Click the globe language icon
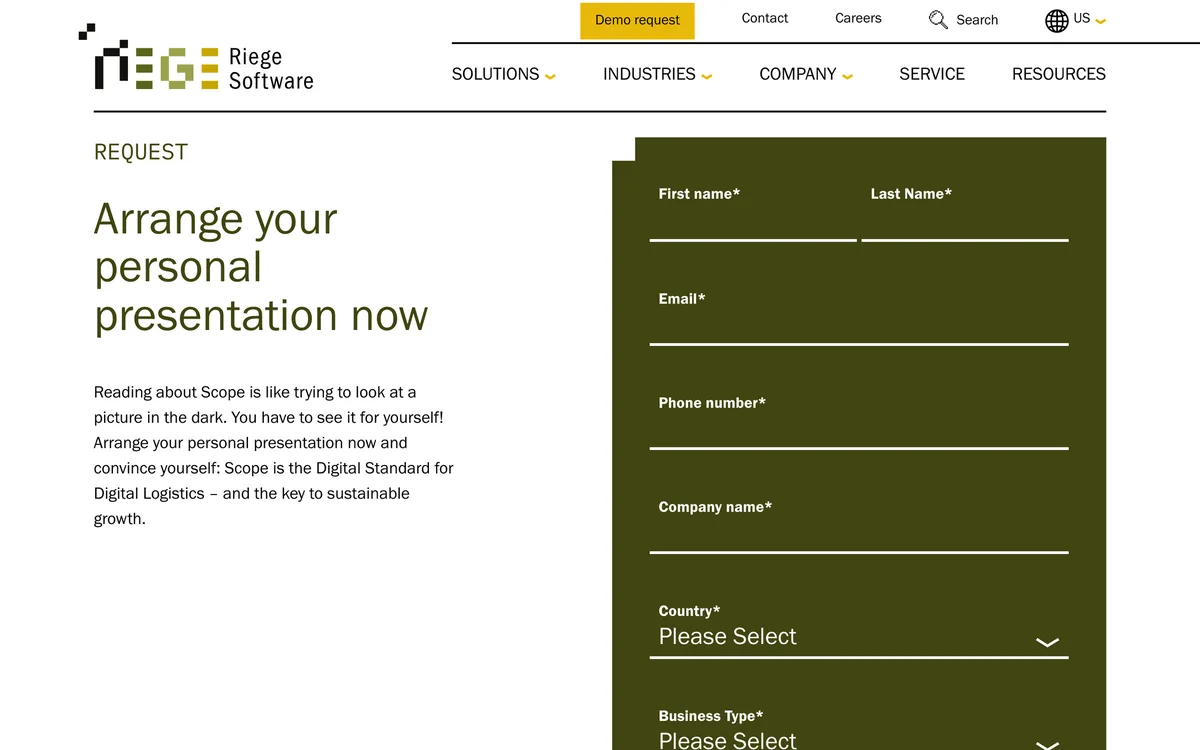This screenshot has height=750, width=1200. point(1057,20)
